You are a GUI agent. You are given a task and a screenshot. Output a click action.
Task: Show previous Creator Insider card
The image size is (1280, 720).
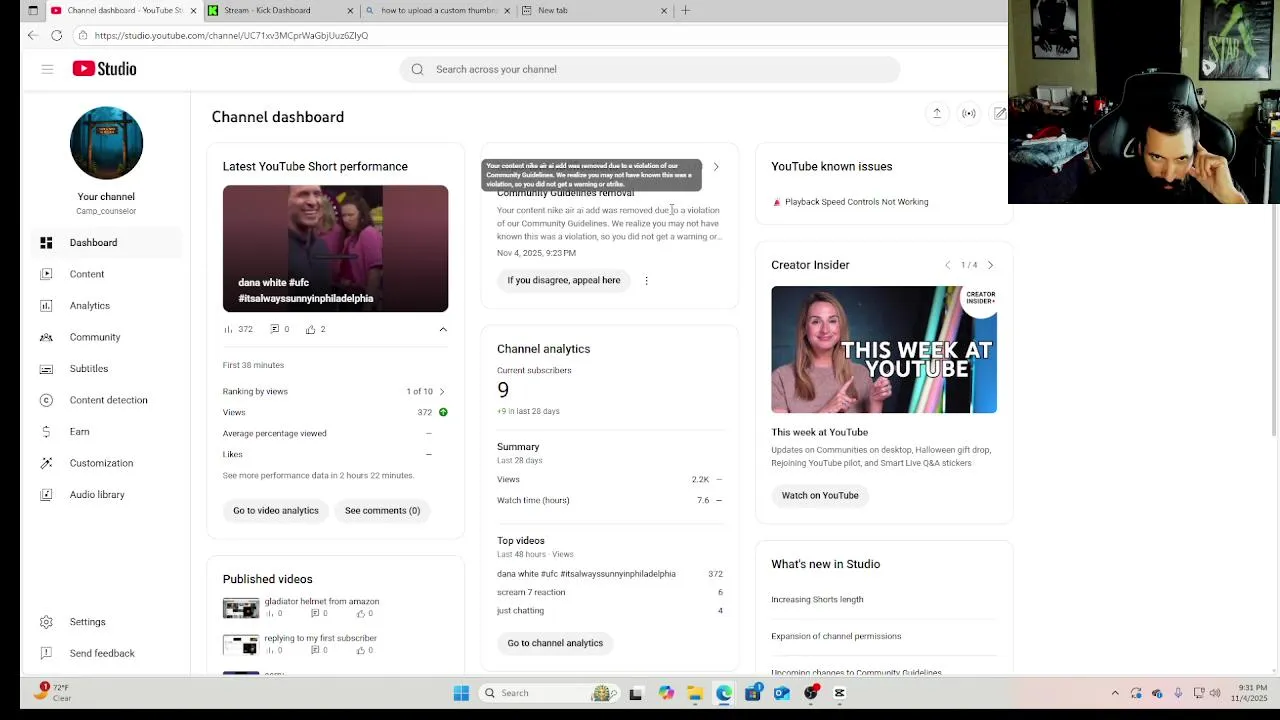948,265
